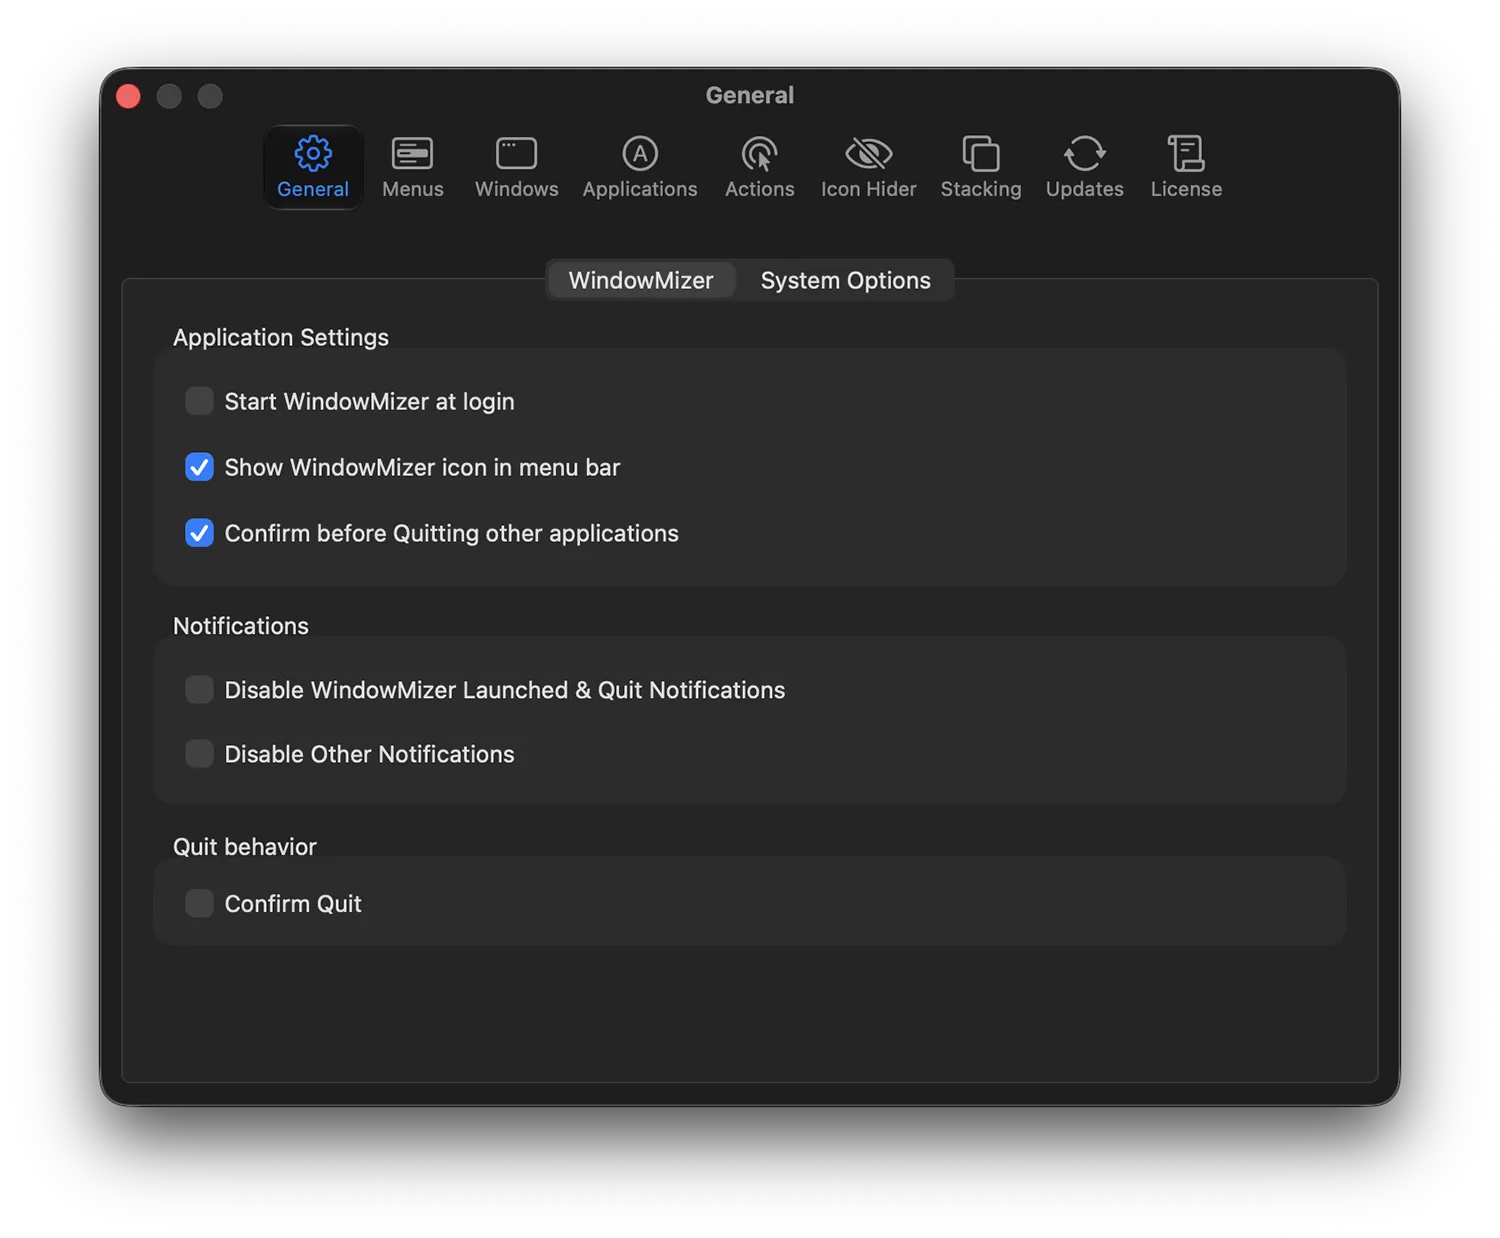Click the Application Settings section heading
Viewport: 1500px width, 1238px height.
click(281, 337)
